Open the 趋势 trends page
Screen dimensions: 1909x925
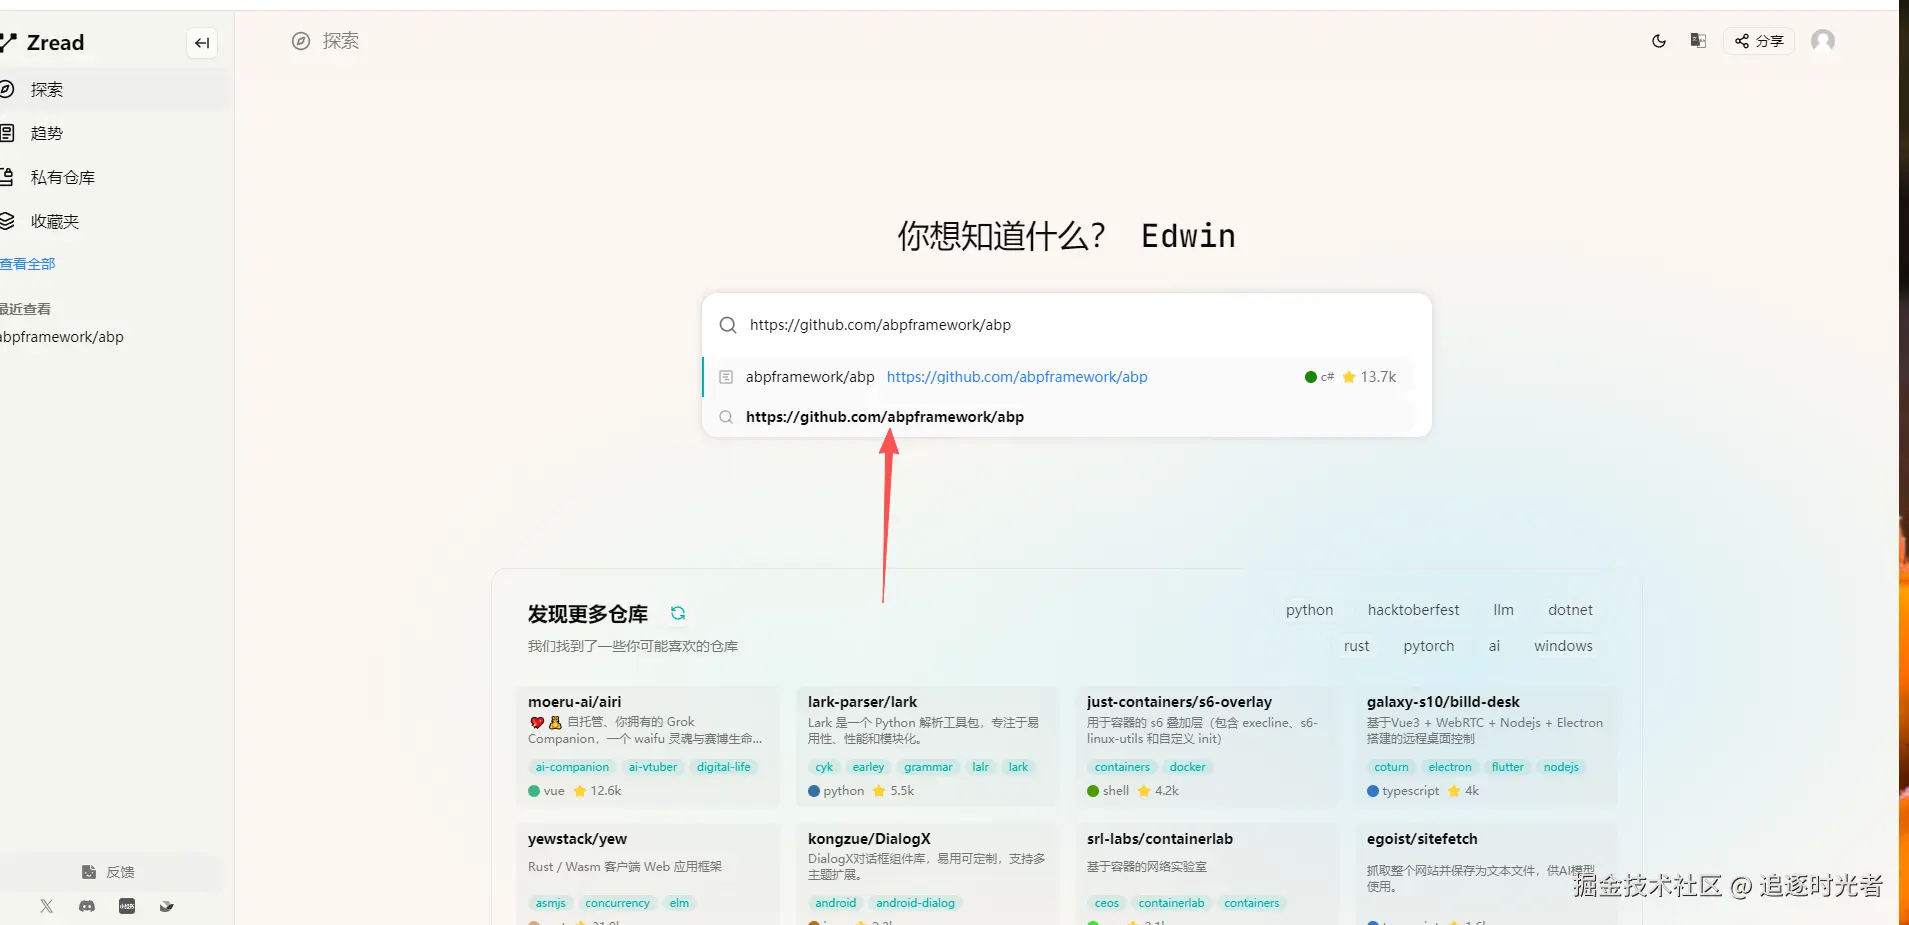(113, 134)
